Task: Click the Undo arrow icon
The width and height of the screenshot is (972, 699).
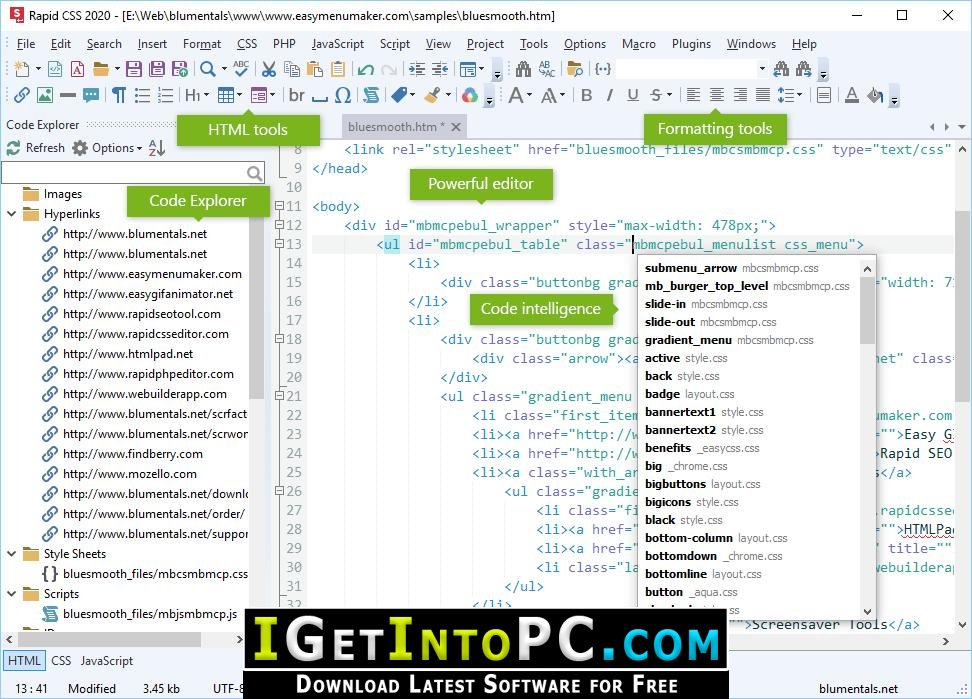Action: (366, 69)
